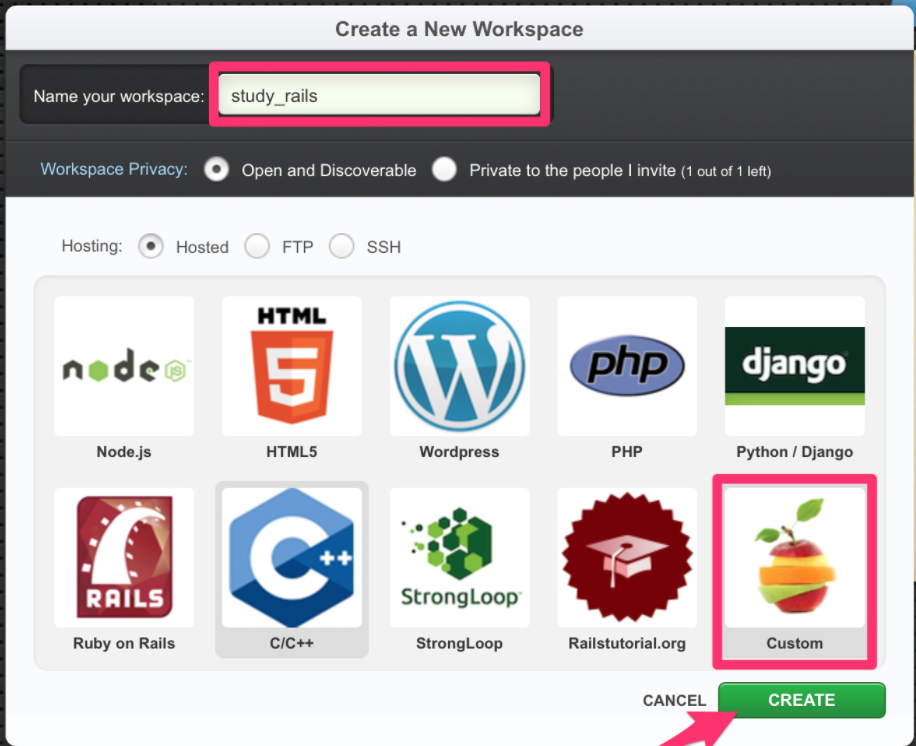This screenshot has height=746, width=916.
Task: Click the CANCEL button
Action: click(674, 700)
